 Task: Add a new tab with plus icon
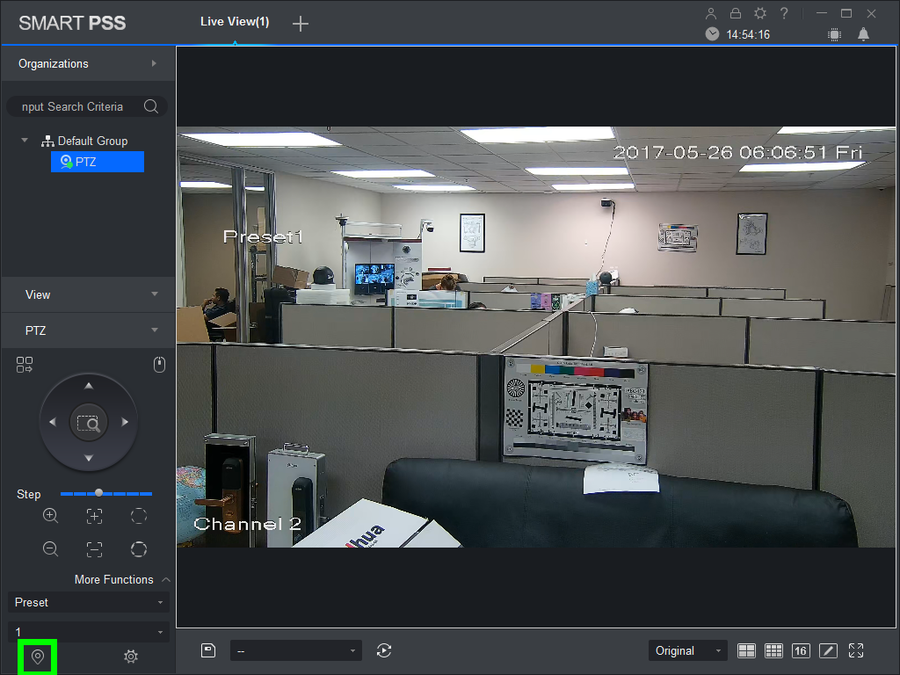[300, 24]
